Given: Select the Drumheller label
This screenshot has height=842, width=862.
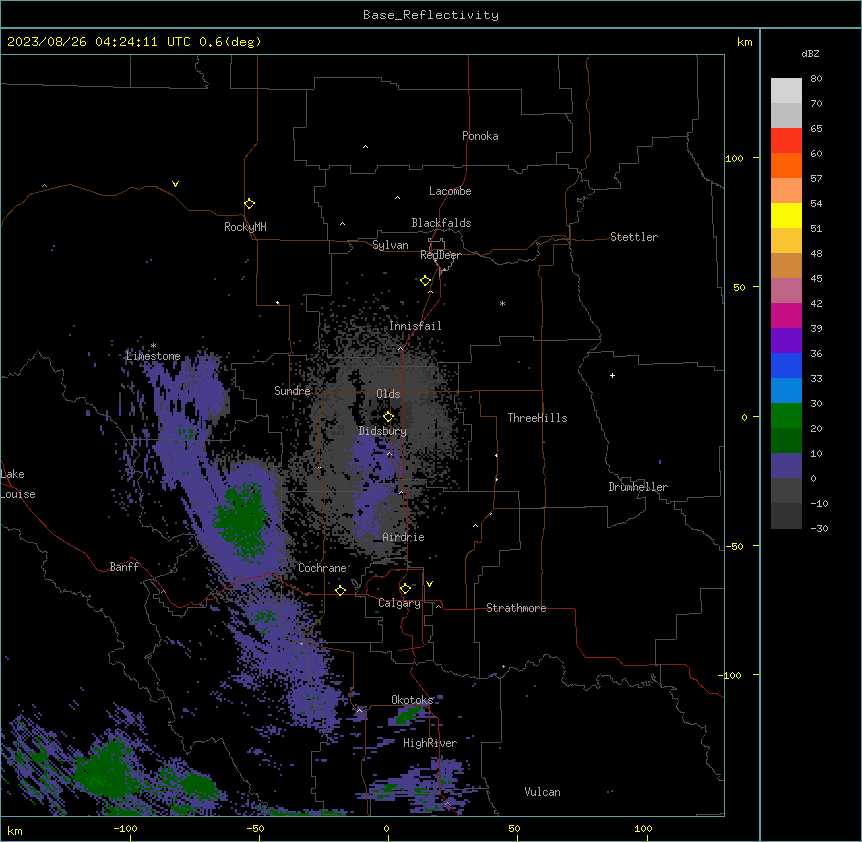Looking at the screenshot, I should coord(638,487).
